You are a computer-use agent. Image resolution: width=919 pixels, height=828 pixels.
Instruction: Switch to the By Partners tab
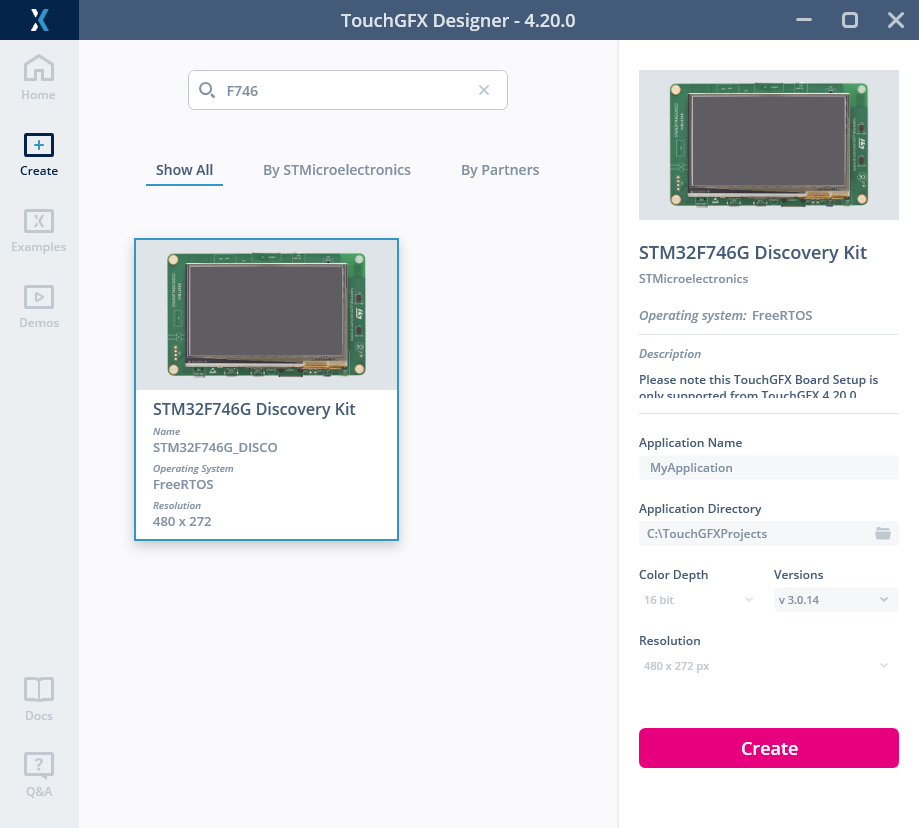pos(500,170)
